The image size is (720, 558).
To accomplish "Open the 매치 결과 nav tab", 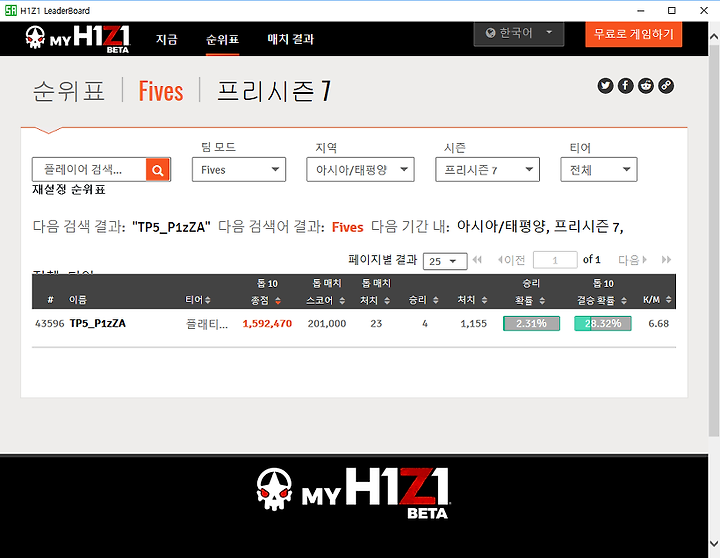I will click(x=291, y=39).
